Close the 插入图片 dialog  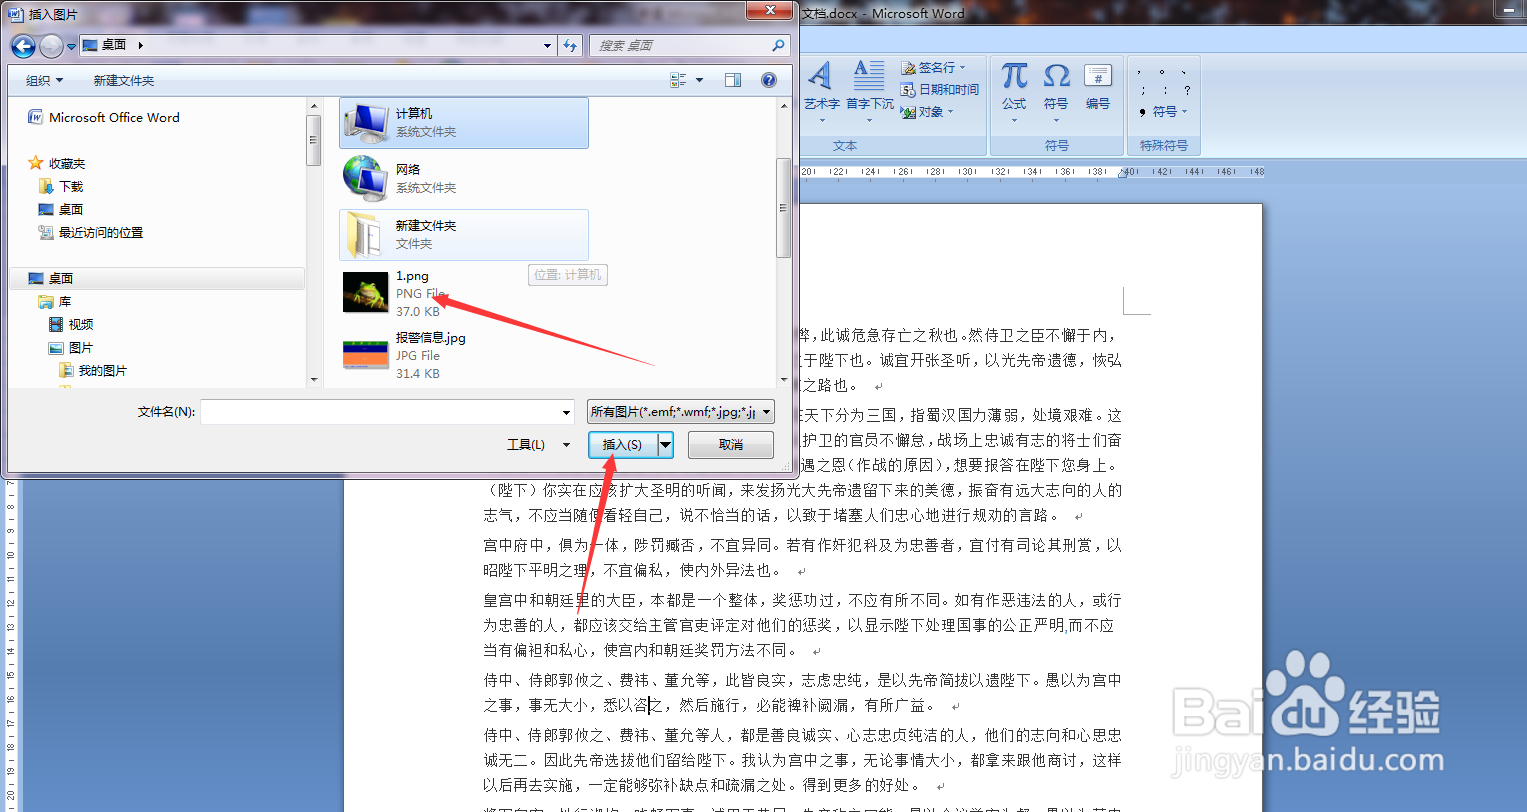pos(771,11)
